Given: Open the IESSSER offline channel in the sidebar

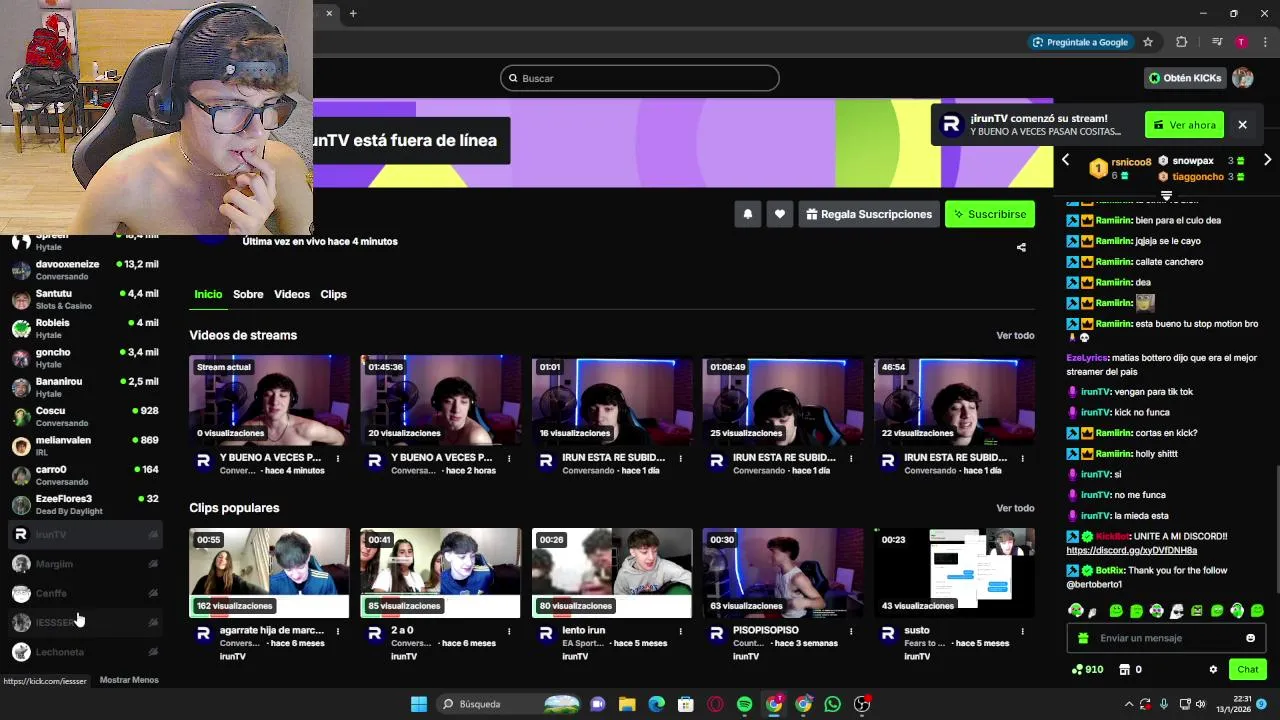Looking at the screenshot, I should click(85, 622).
